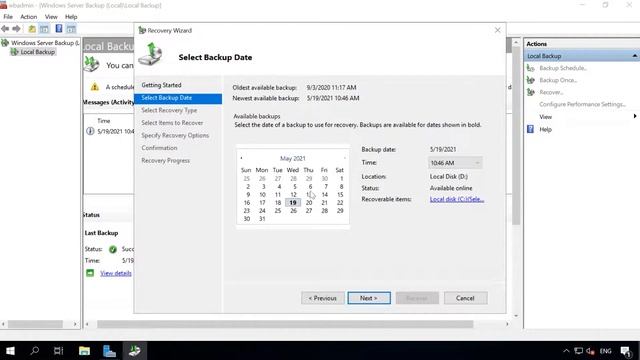The width and height of the screenshot is (640, 360).
Task: Open the notification center icon
Action: click(626, 351)
